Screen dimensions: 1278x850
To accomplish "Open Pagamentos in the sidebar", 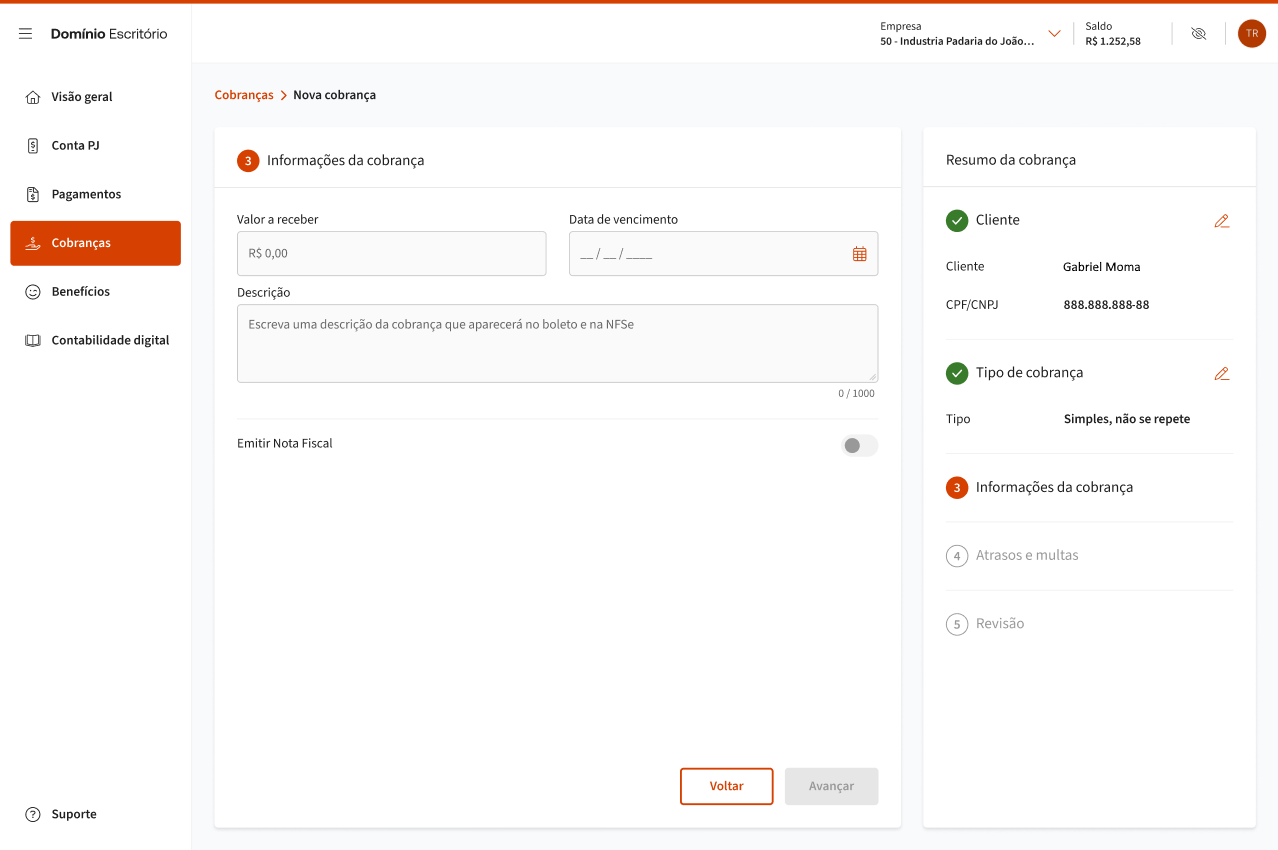I will point(86,194).
